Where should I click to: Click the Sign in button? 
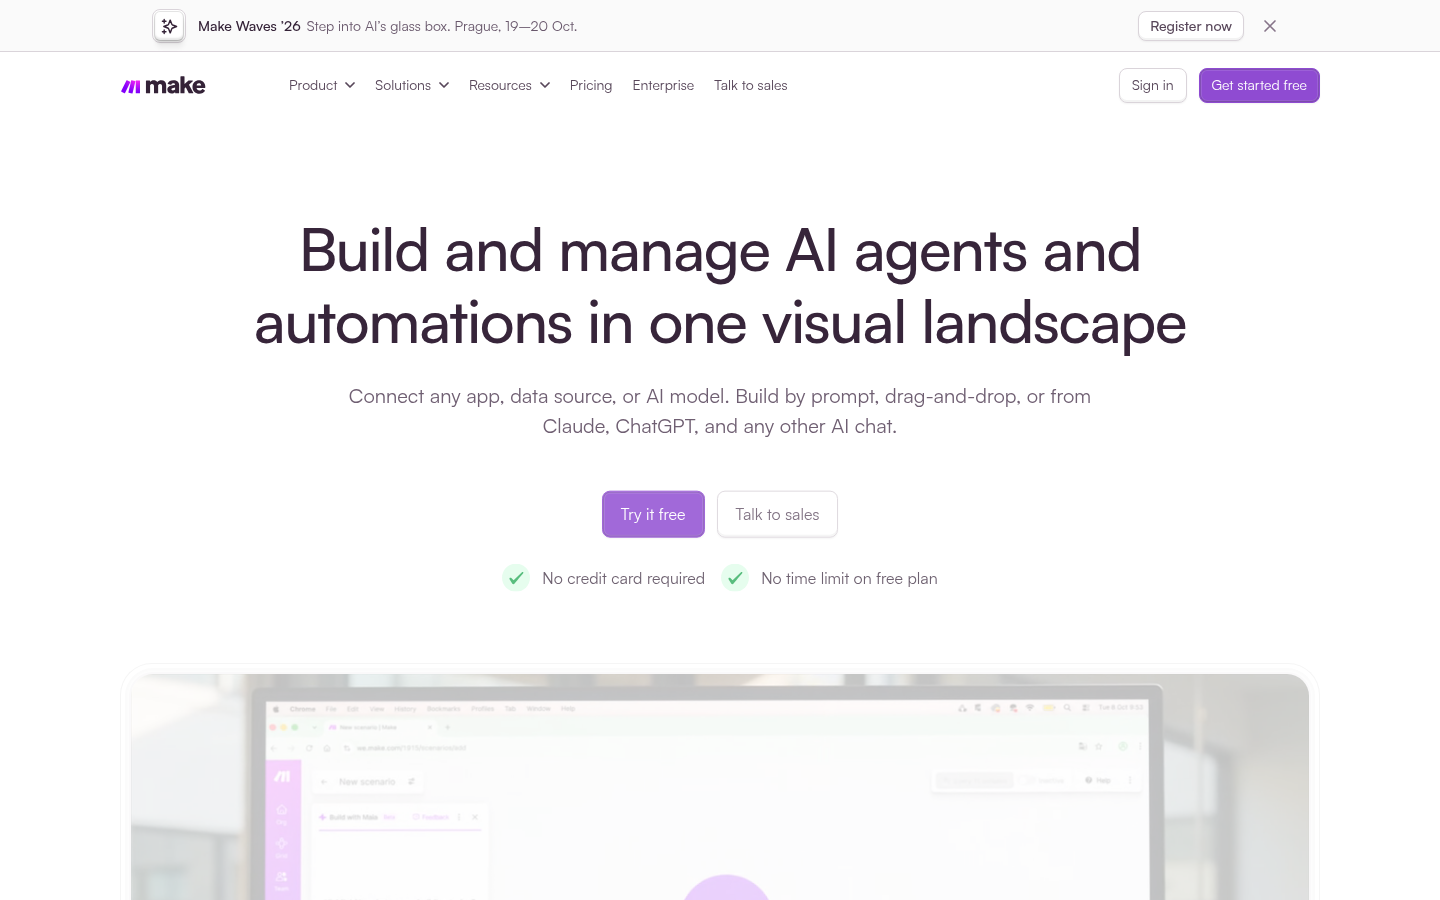click(x=1153, y=86)
